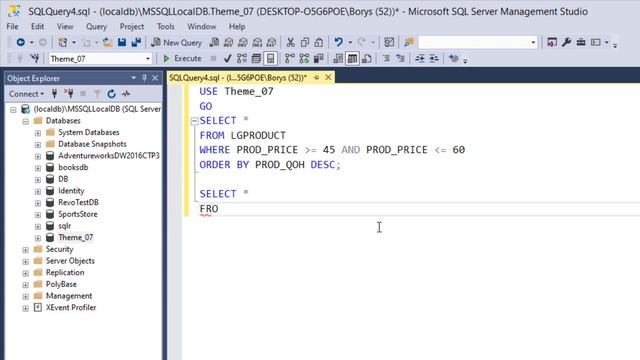Open the Tools menu
640x360 pixels.
(165, 27)
